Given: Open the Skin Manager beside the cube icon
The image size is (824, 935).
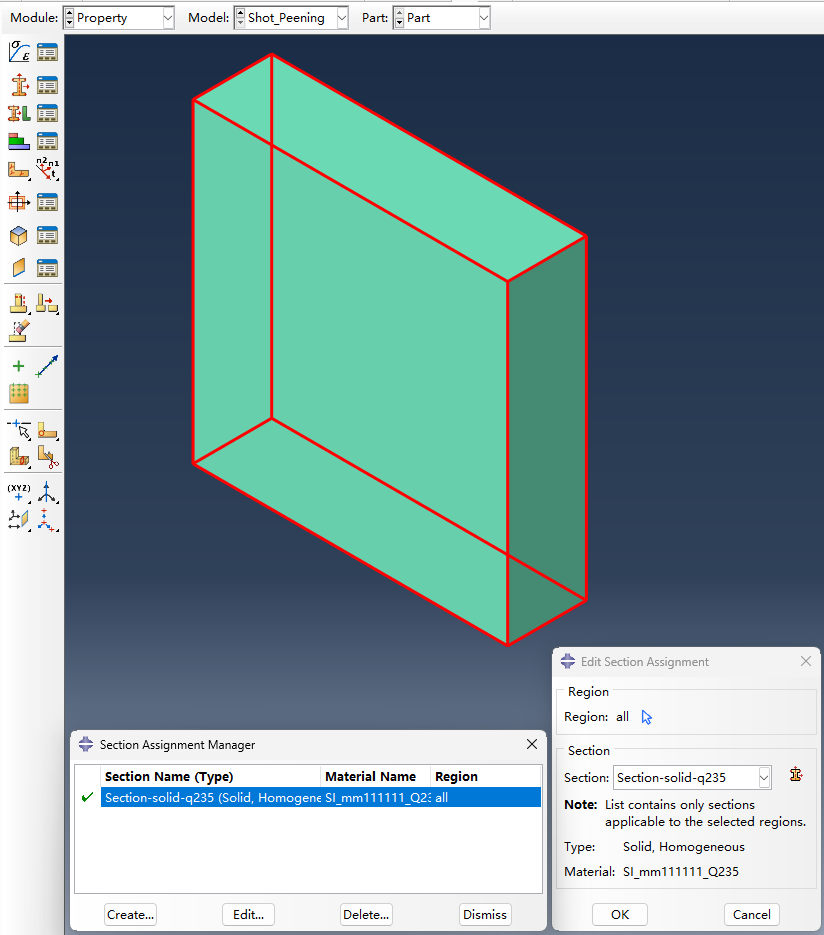Looking at the screenshot, I should tap(47, 236).
